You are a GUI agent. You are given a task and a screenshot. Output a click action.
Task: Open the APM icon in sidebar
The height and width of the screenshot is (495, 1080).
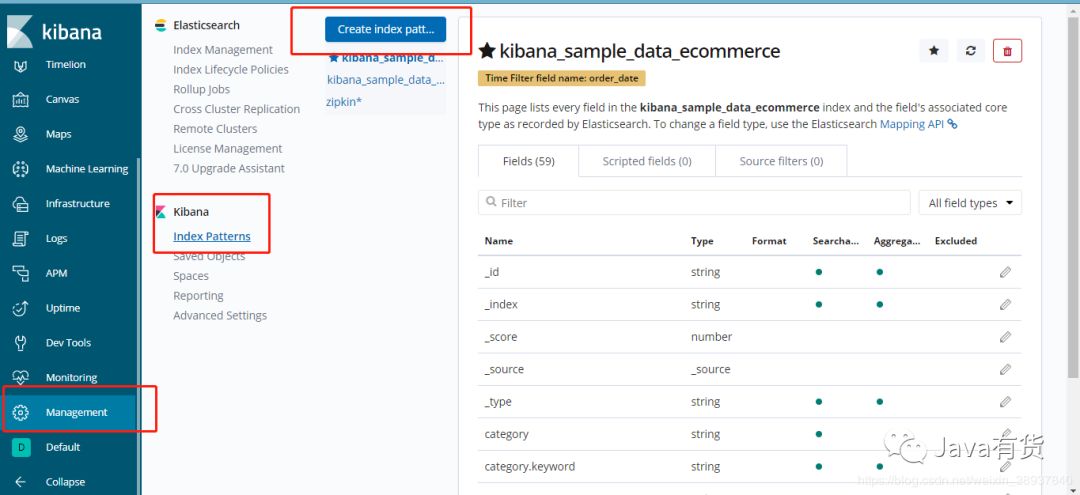pyautogui.click(x=21, y=273)
